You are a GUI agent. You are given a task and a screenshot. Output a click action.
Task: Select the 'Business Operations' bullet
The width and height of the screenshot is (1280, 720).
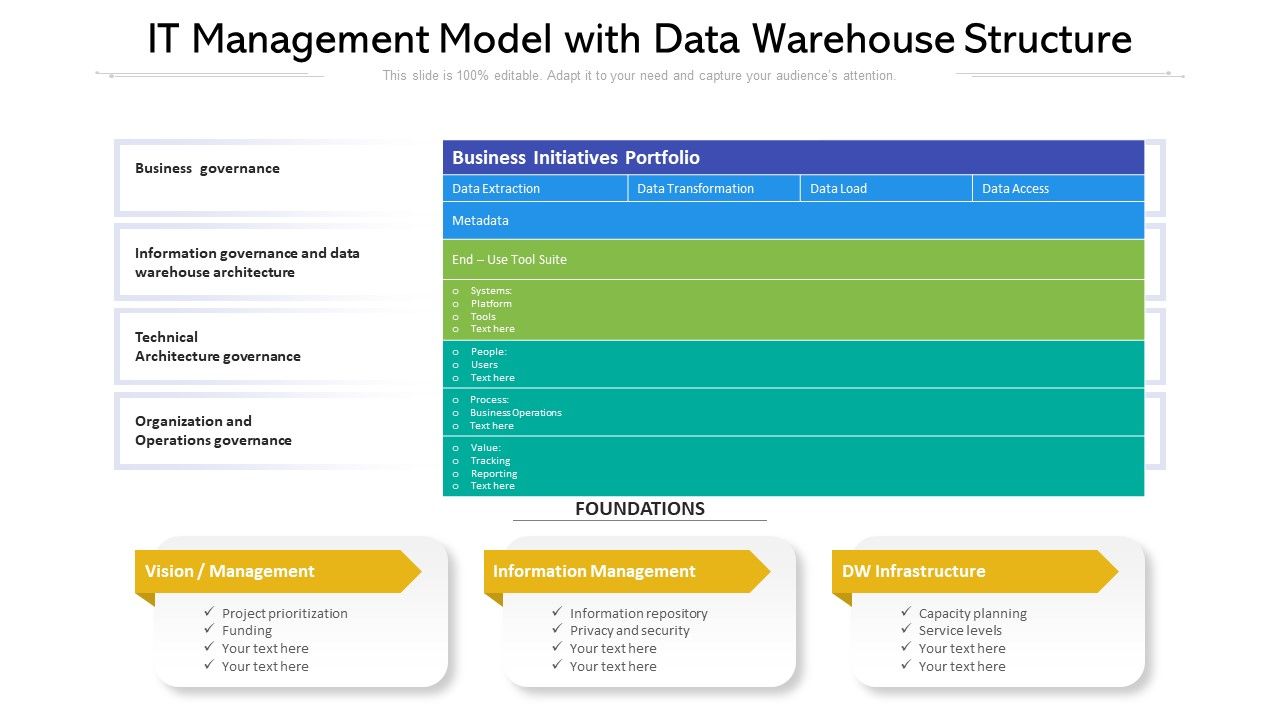[516, 413]
